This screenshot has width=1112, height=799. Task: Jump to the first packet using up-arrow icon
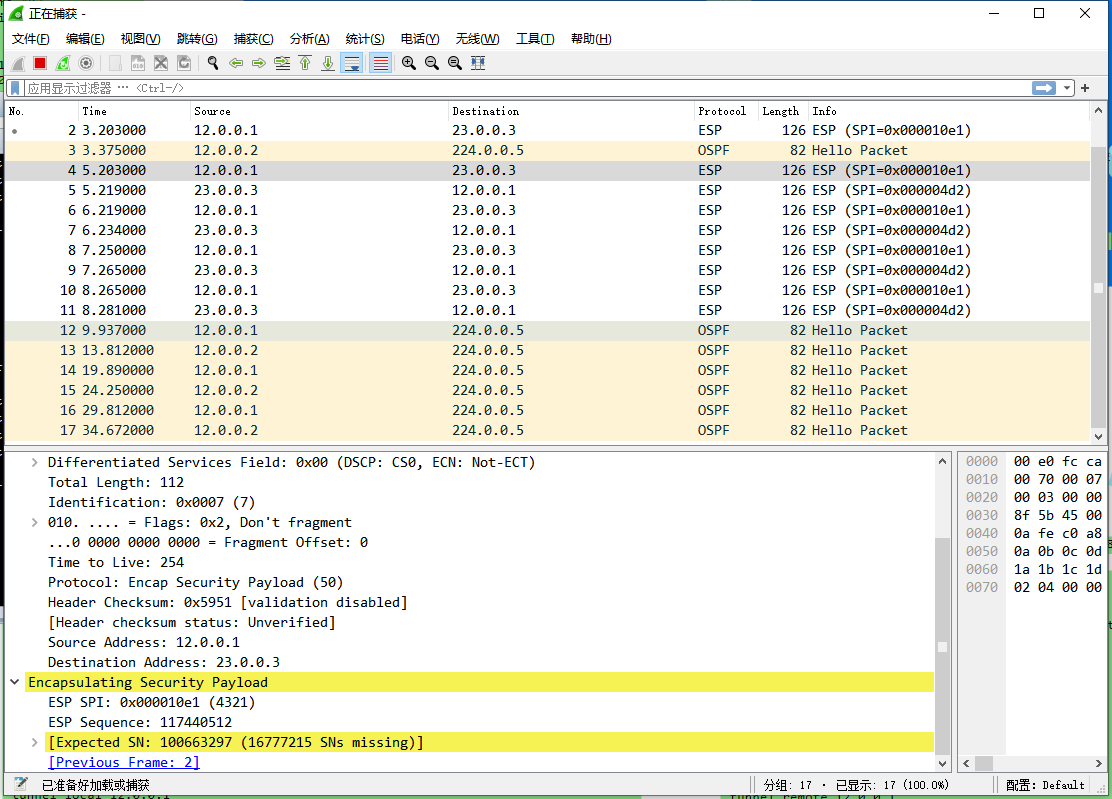304,62
